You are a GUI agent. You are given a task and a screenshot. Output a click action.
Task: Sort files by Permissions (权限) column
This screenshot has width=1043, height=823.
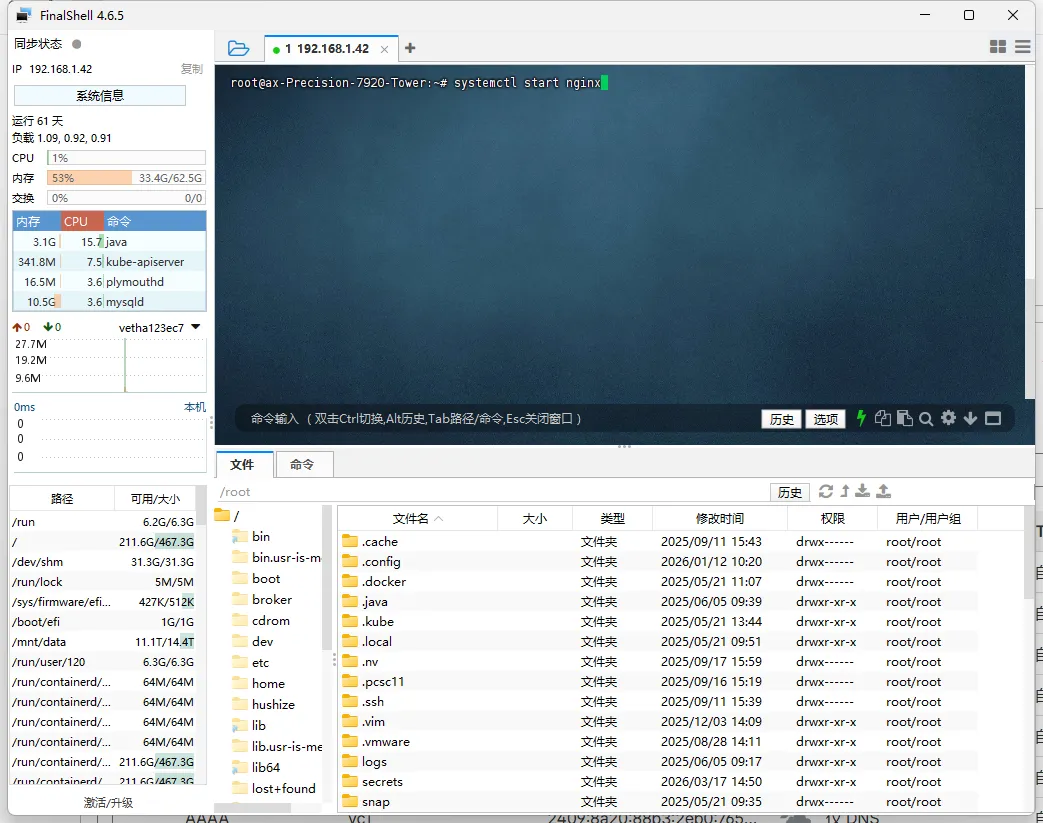pyautogui.click(x=833, y=518)
